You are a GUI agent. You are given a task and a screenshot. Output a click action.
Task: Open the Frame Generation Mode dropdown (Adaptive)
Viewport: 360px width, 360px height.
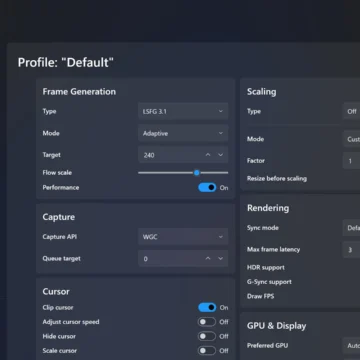pos(183,133)
